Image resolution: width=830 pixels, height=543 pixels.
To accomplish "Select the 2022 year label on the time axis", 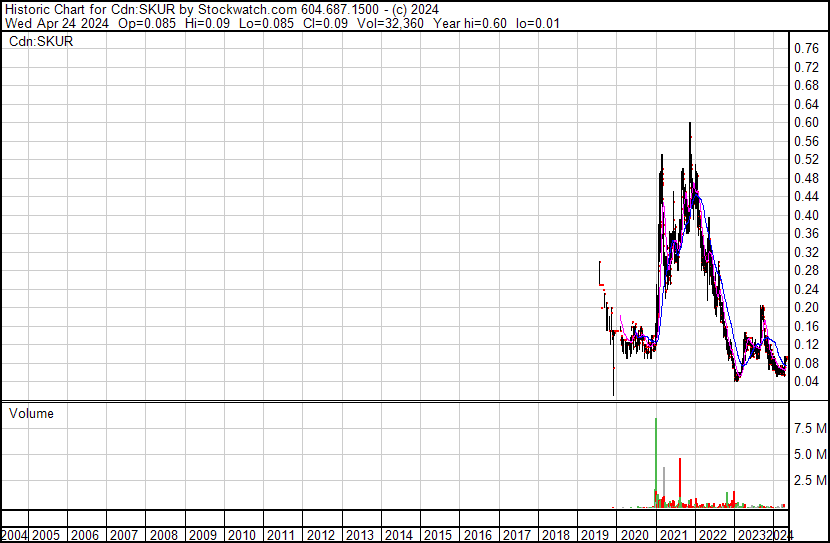I will [713, 535].
